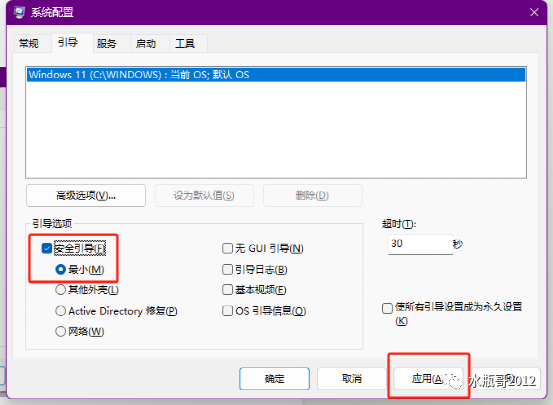Select the 其他外壳(L) radio option
Image resolution: width=553 pixels, height=405 pixels.
point(61,290)
